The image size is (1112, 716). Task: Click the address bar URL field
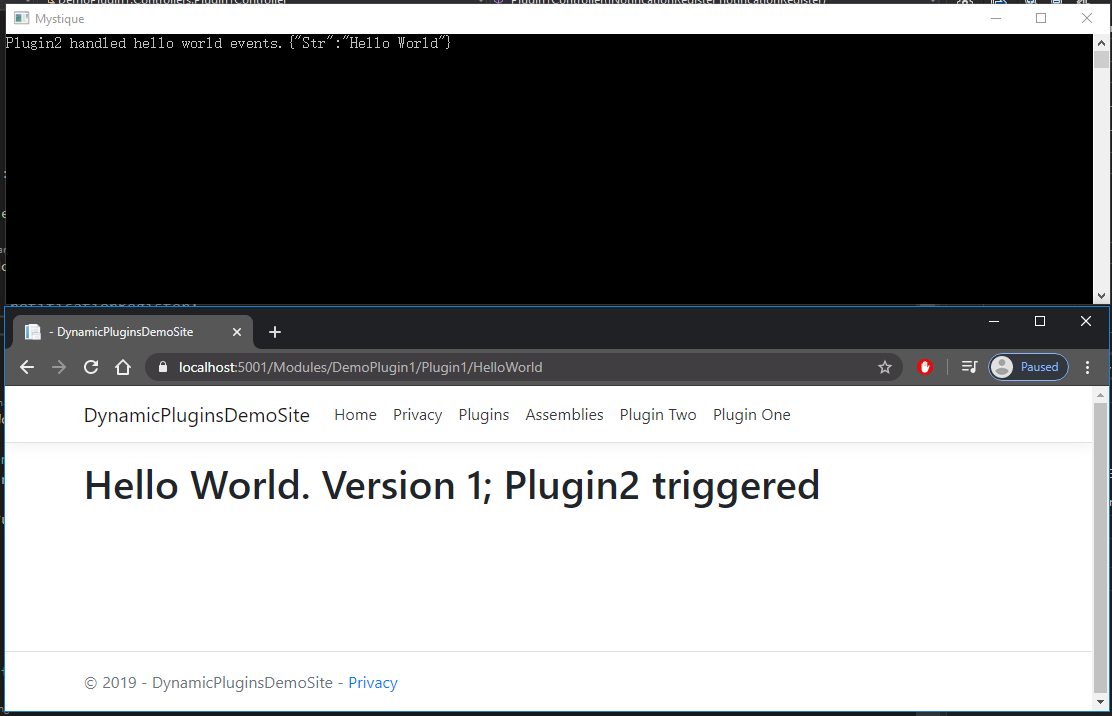(x=500, y=367)
